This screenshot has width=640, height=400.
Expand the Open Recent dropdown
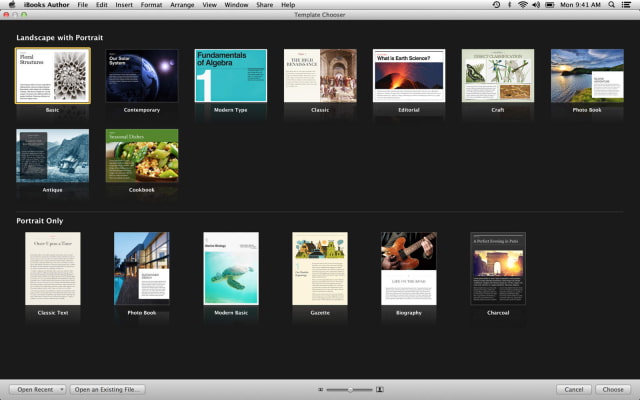click(x=37, y=389)
